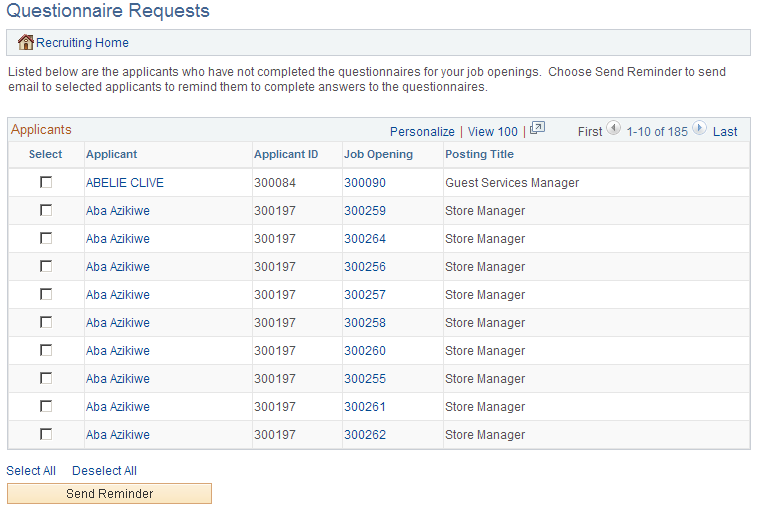Click Store Manager text in 300255 row
The image size is (758, 509).
(485, 379)
